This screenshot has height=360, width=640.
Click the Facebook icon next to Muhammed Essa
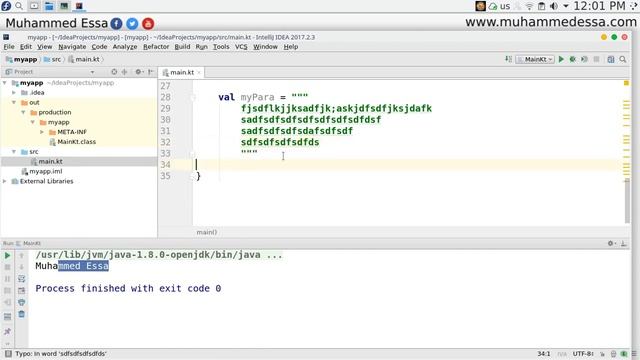pyautogui.click(x=116, y=24)
